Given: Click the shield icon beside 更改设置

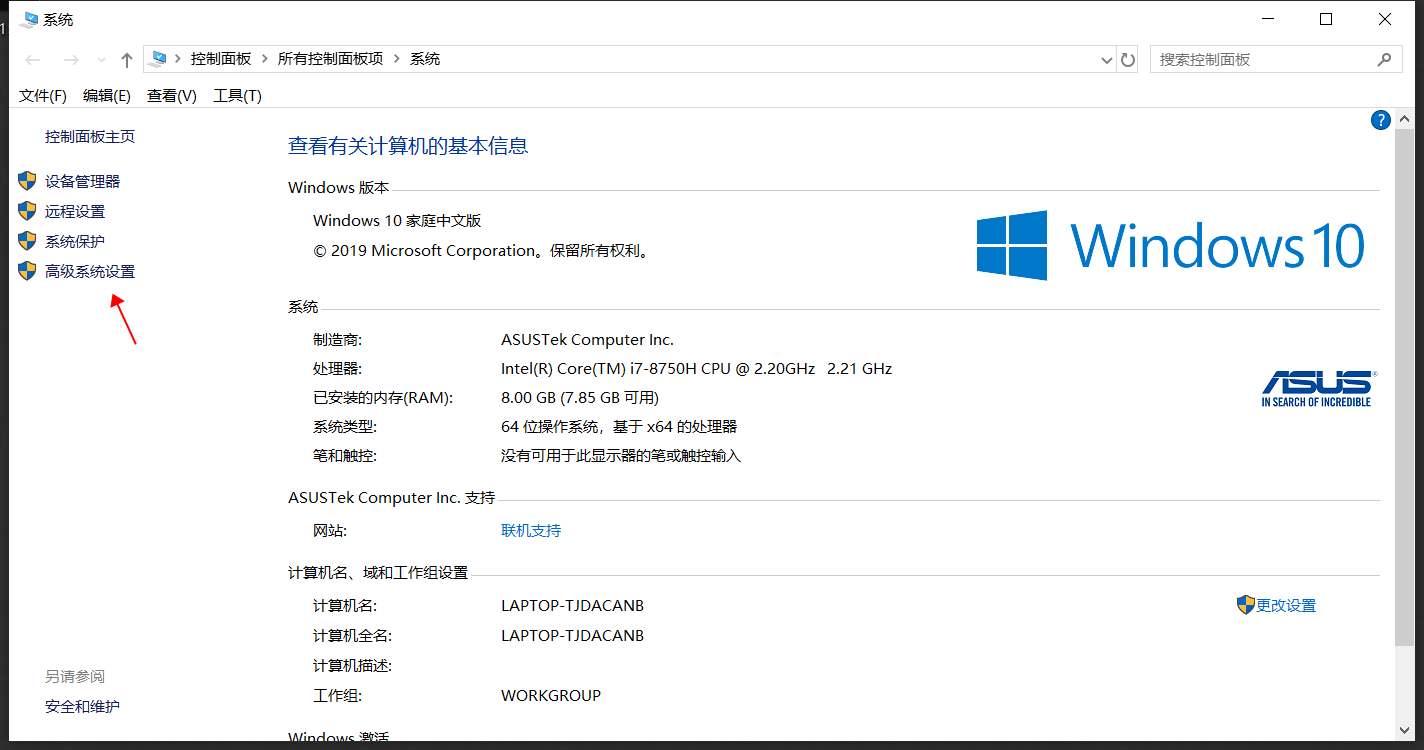Looking at the screenshot, I should click(1245, 604).
